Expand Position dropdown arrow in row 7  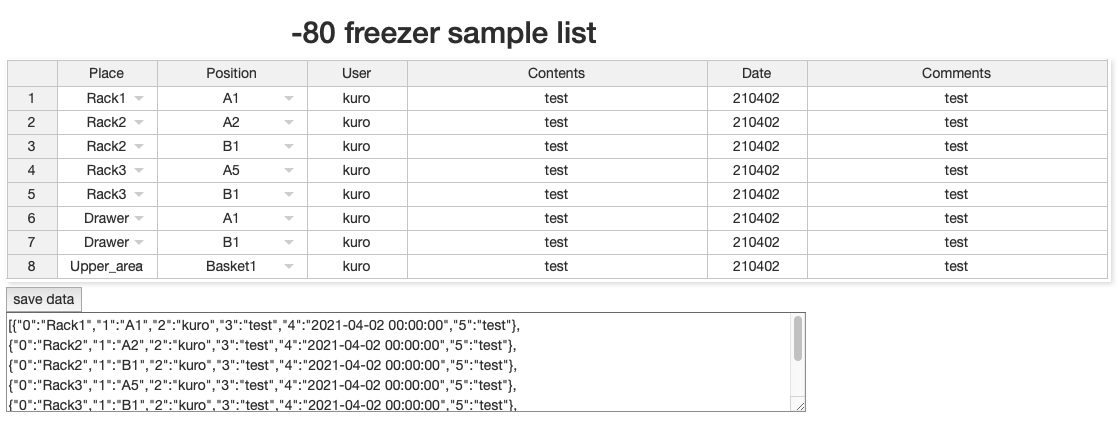[289, 242]
